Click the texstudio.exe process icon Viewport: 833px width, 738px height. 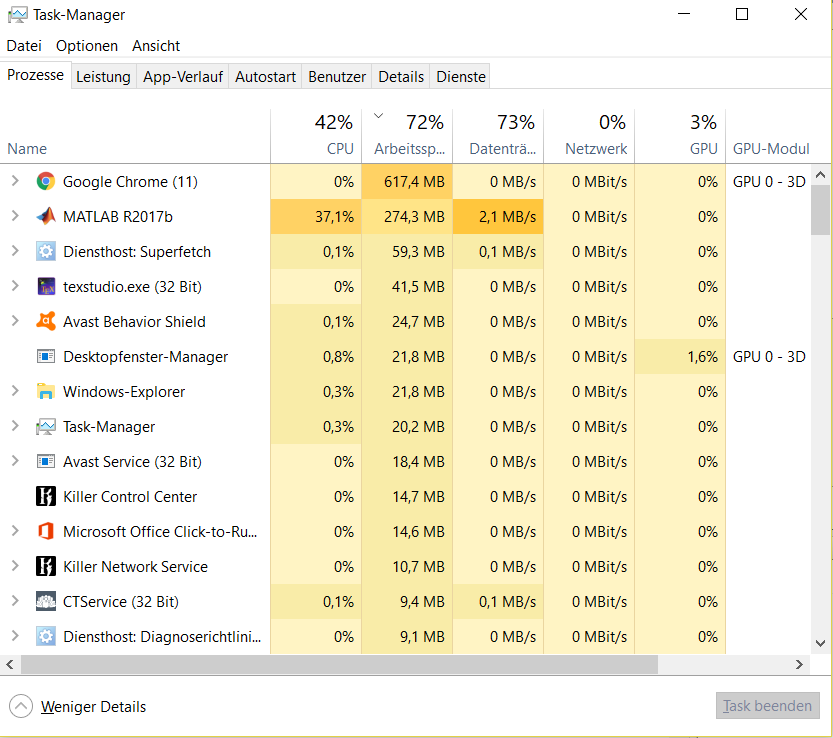[45, 287]
